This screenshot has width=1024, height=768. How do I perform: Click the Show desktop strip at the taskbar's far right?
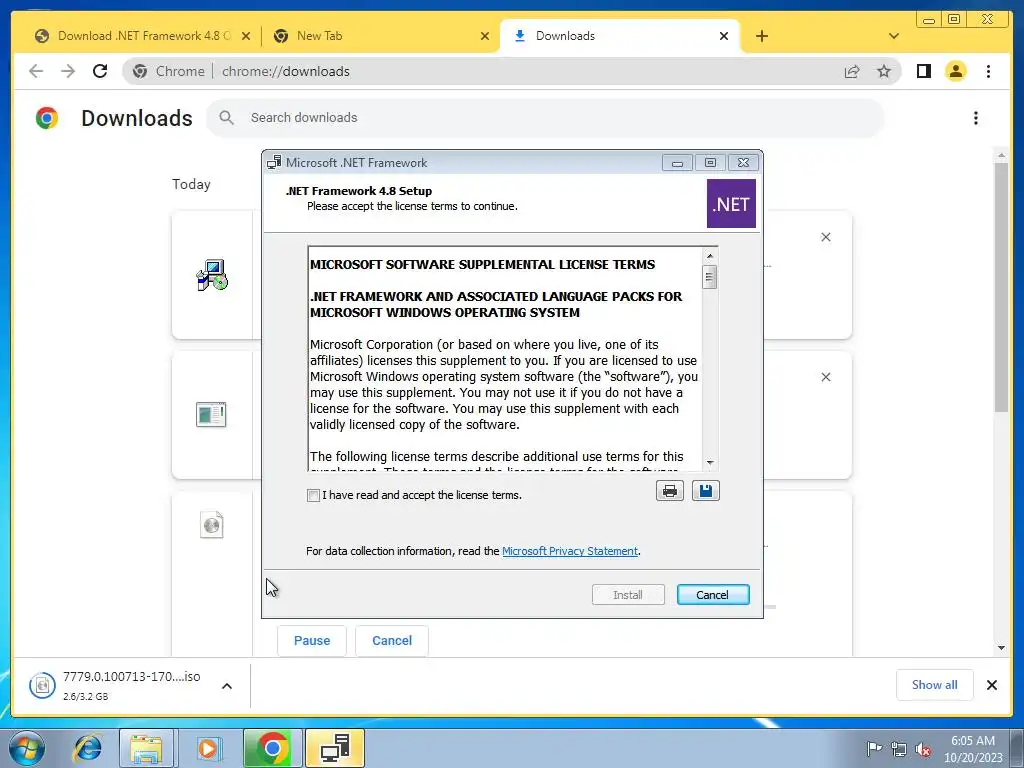tap(1017, 748)
